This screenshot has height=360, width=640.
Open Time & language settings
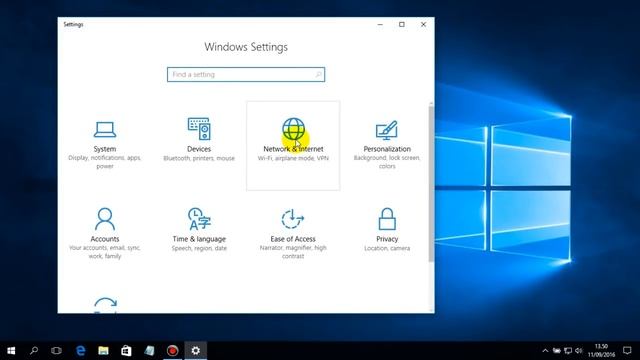pyautogui.click(x=199, y=235)
